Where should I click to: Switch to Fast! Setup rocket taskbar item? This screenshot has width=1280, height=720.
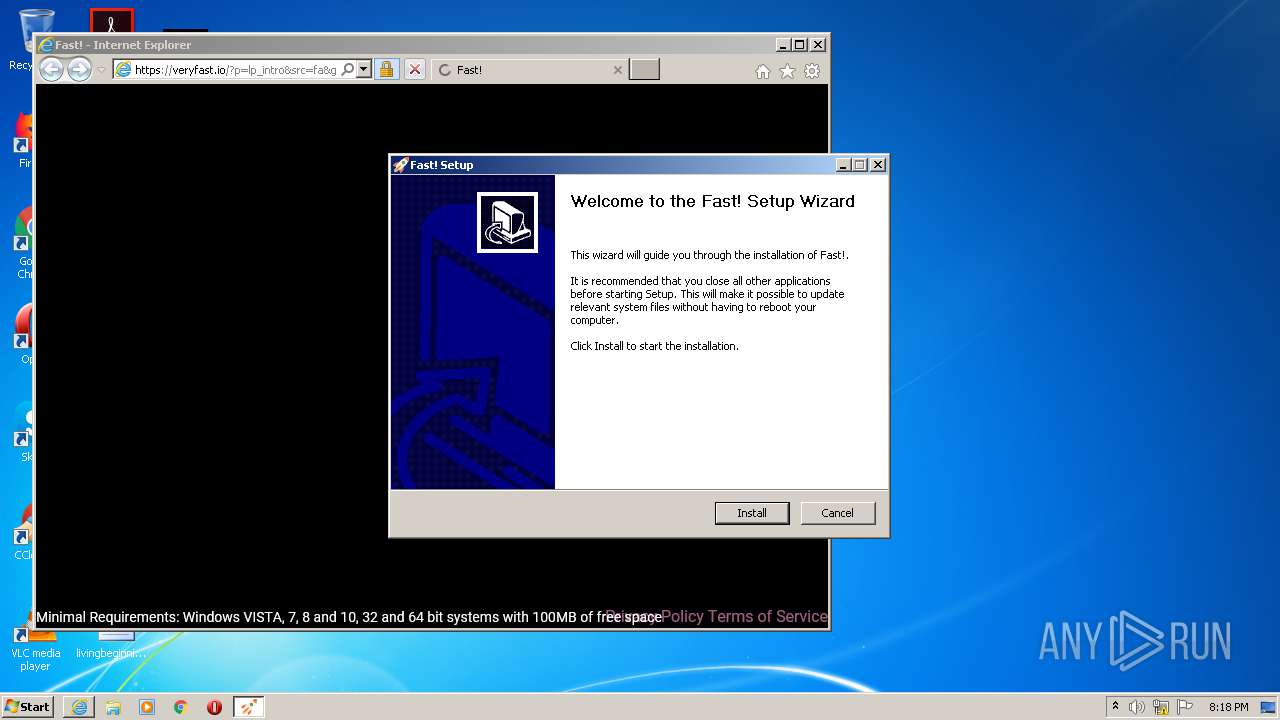248,707
